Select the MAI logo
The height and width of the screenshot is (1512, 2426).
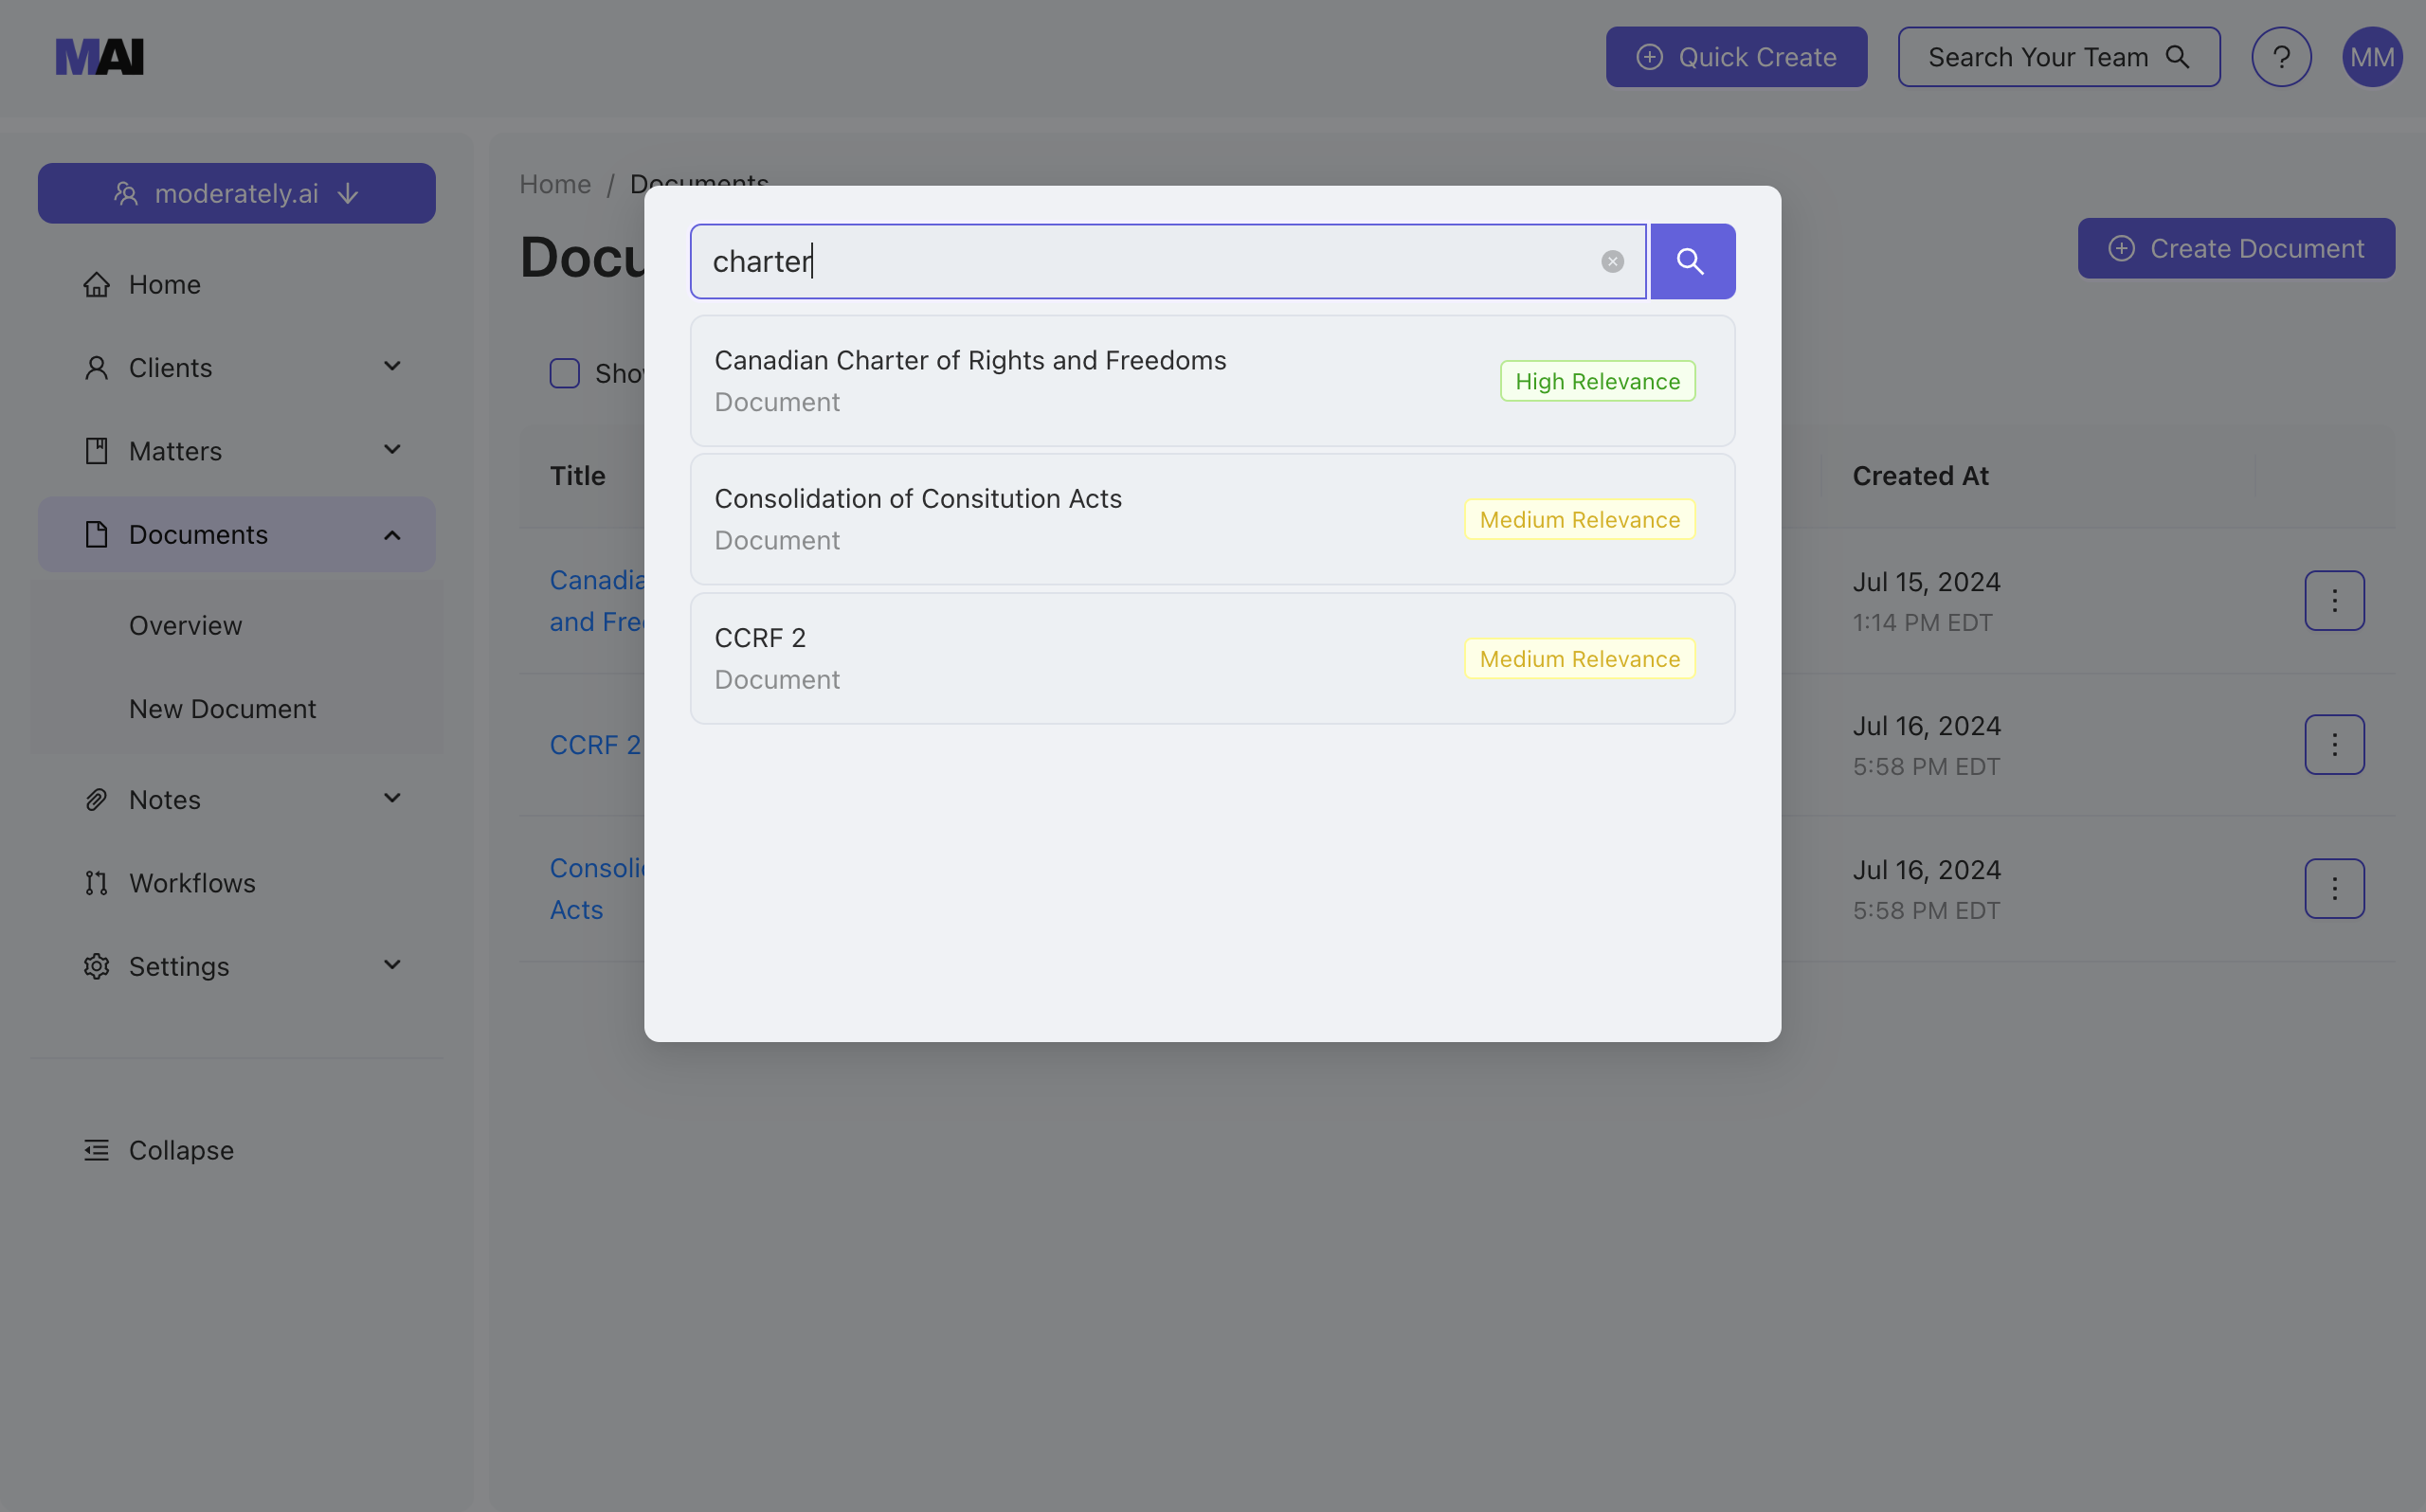tap(99, 56)
